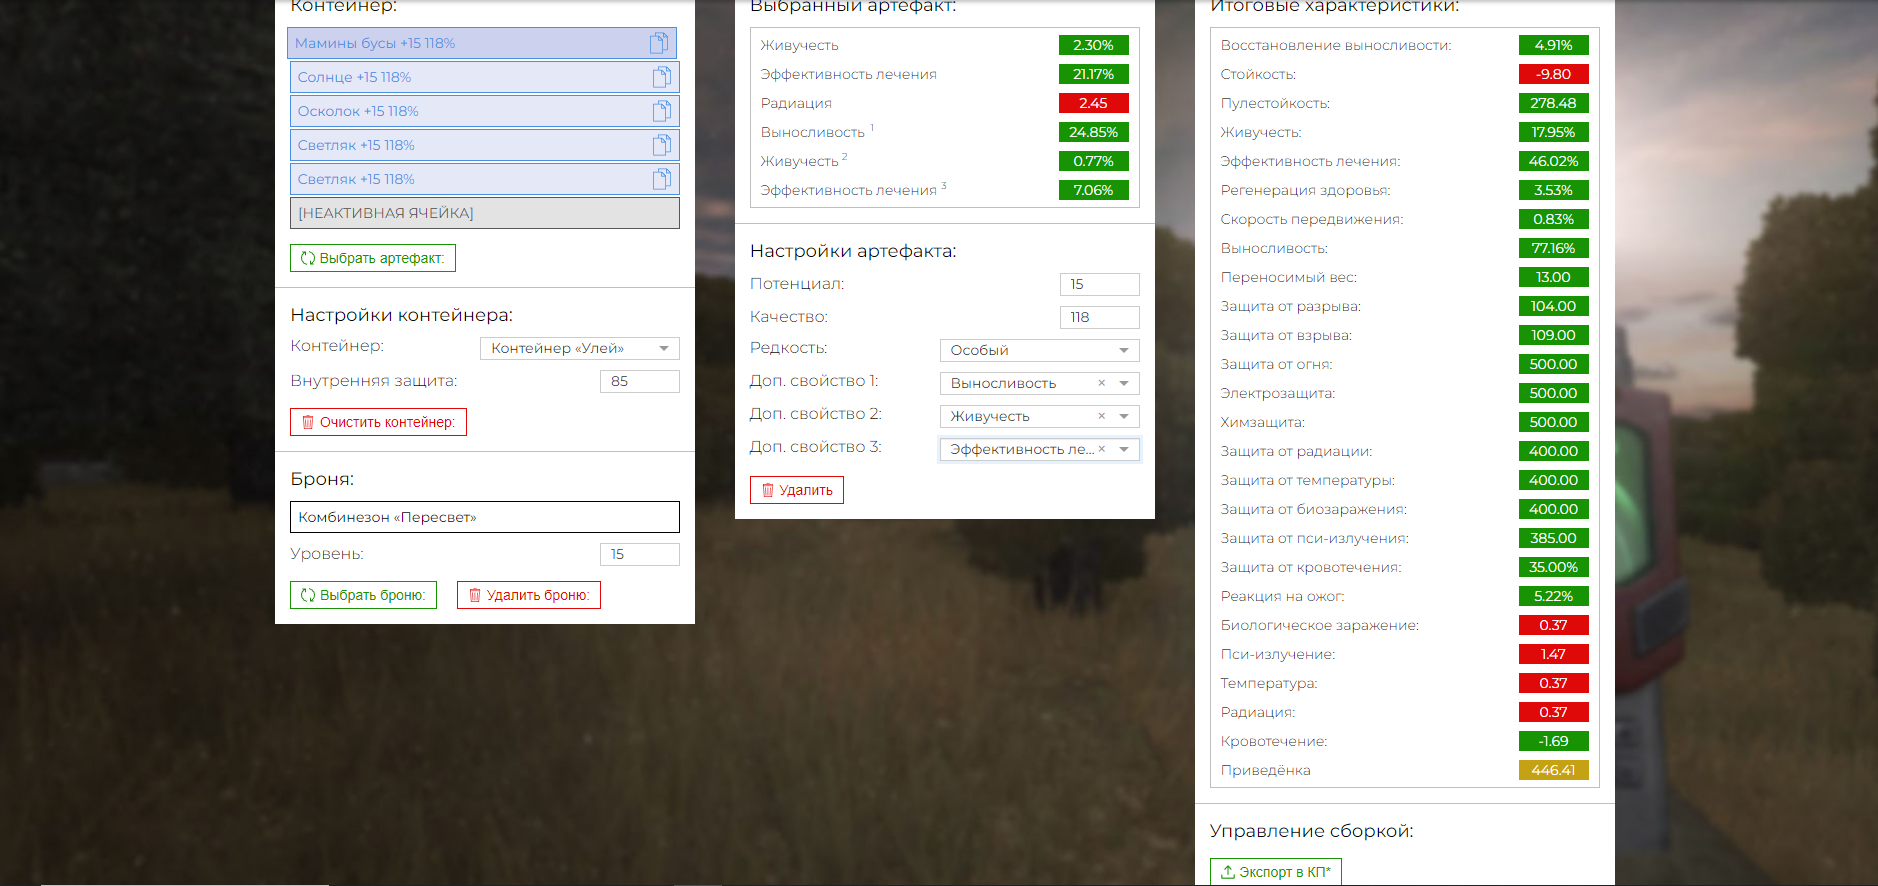Click copy icon on Солнце +15 row
This screenshot has width=1878, height=886.
click(x=661, y=77)
